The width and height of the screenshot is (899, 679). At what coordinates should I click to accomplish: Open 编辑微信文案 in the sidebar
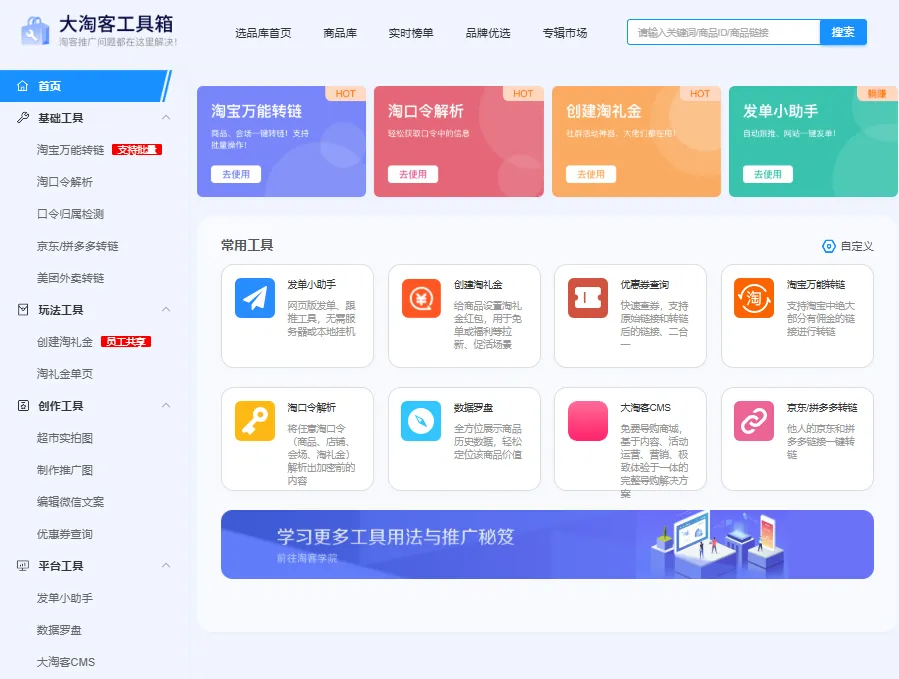[71, 502]
